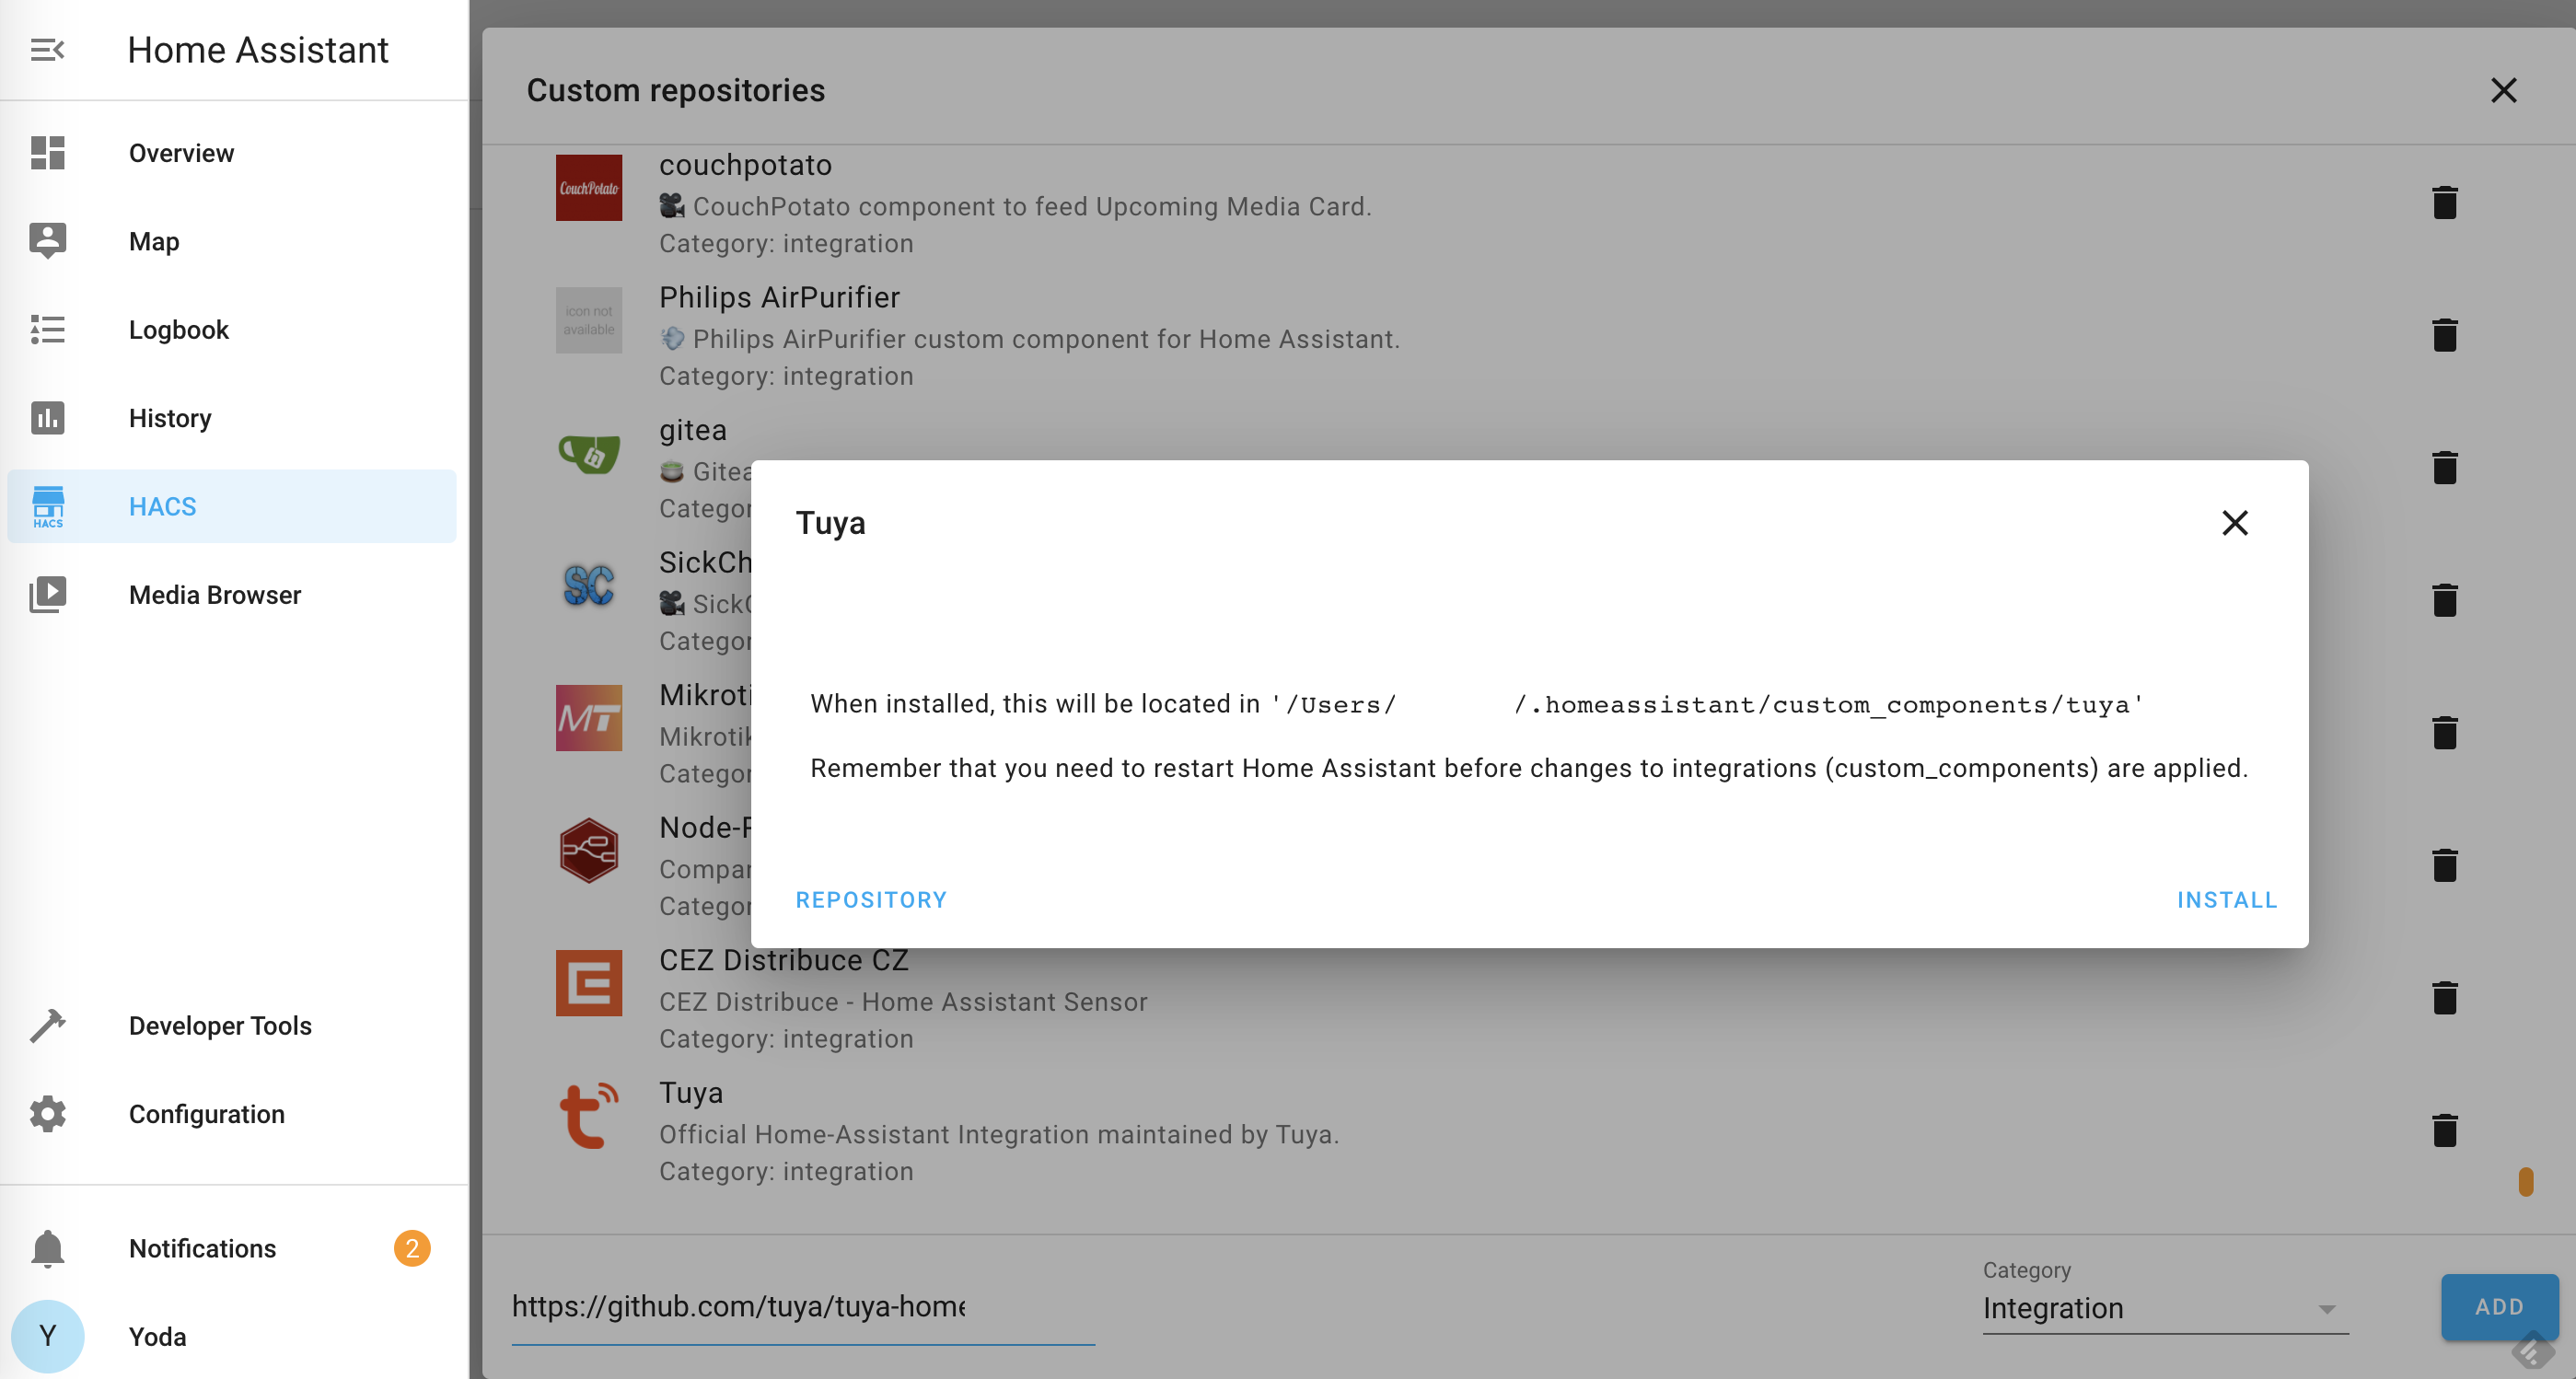This screenshot has width=2576, height=1379.
Task: Remove the Tuya repository with trash icon
Action: (2445, 1130)
